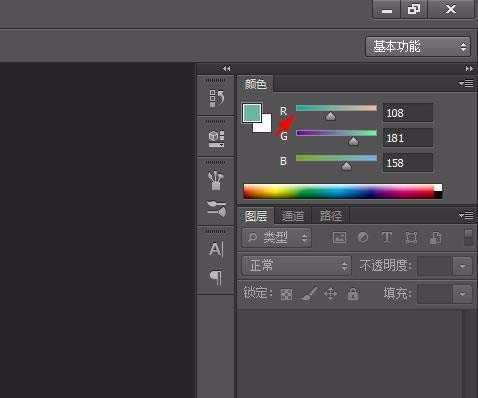Open the 类型 layer filter dropdown
478x398 pixels.
pos(277,238)
